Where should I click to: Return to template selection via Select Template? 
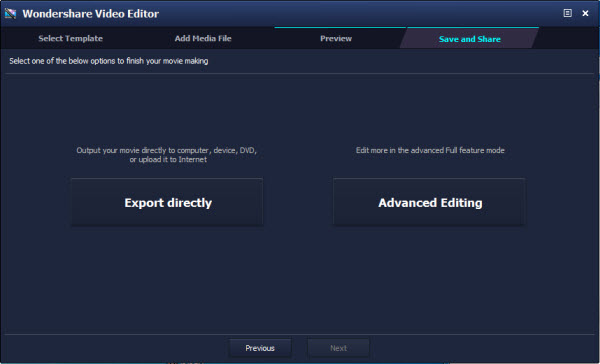click(x=70, y=38)
